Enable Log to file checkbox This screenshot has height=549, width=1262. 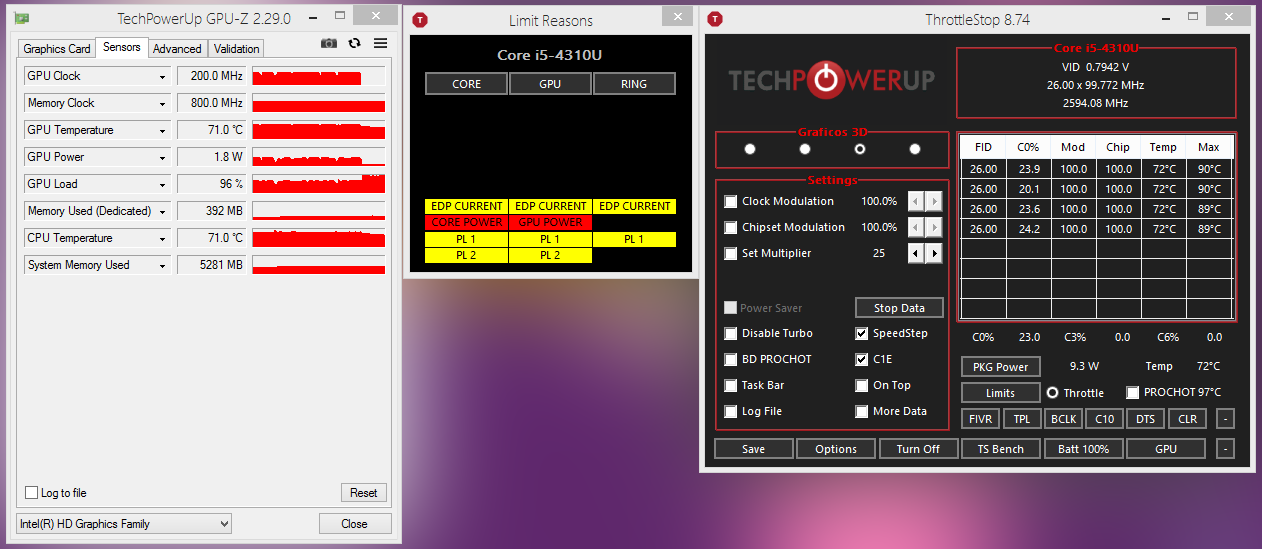32,493
